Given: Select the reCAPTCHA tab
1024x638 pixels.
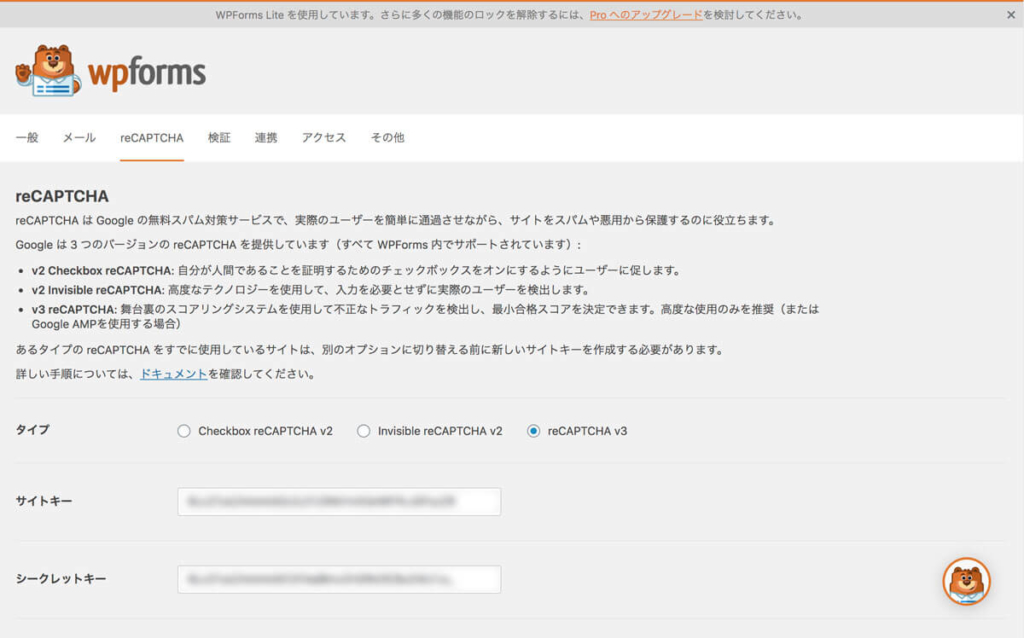Looking at the screenshot, I should tap(152, 138).
